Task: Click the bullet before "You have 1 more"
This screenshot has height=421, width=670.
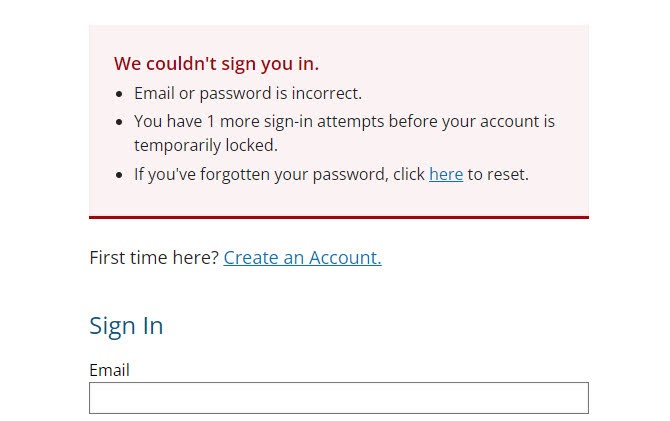Action: (120, 122)
